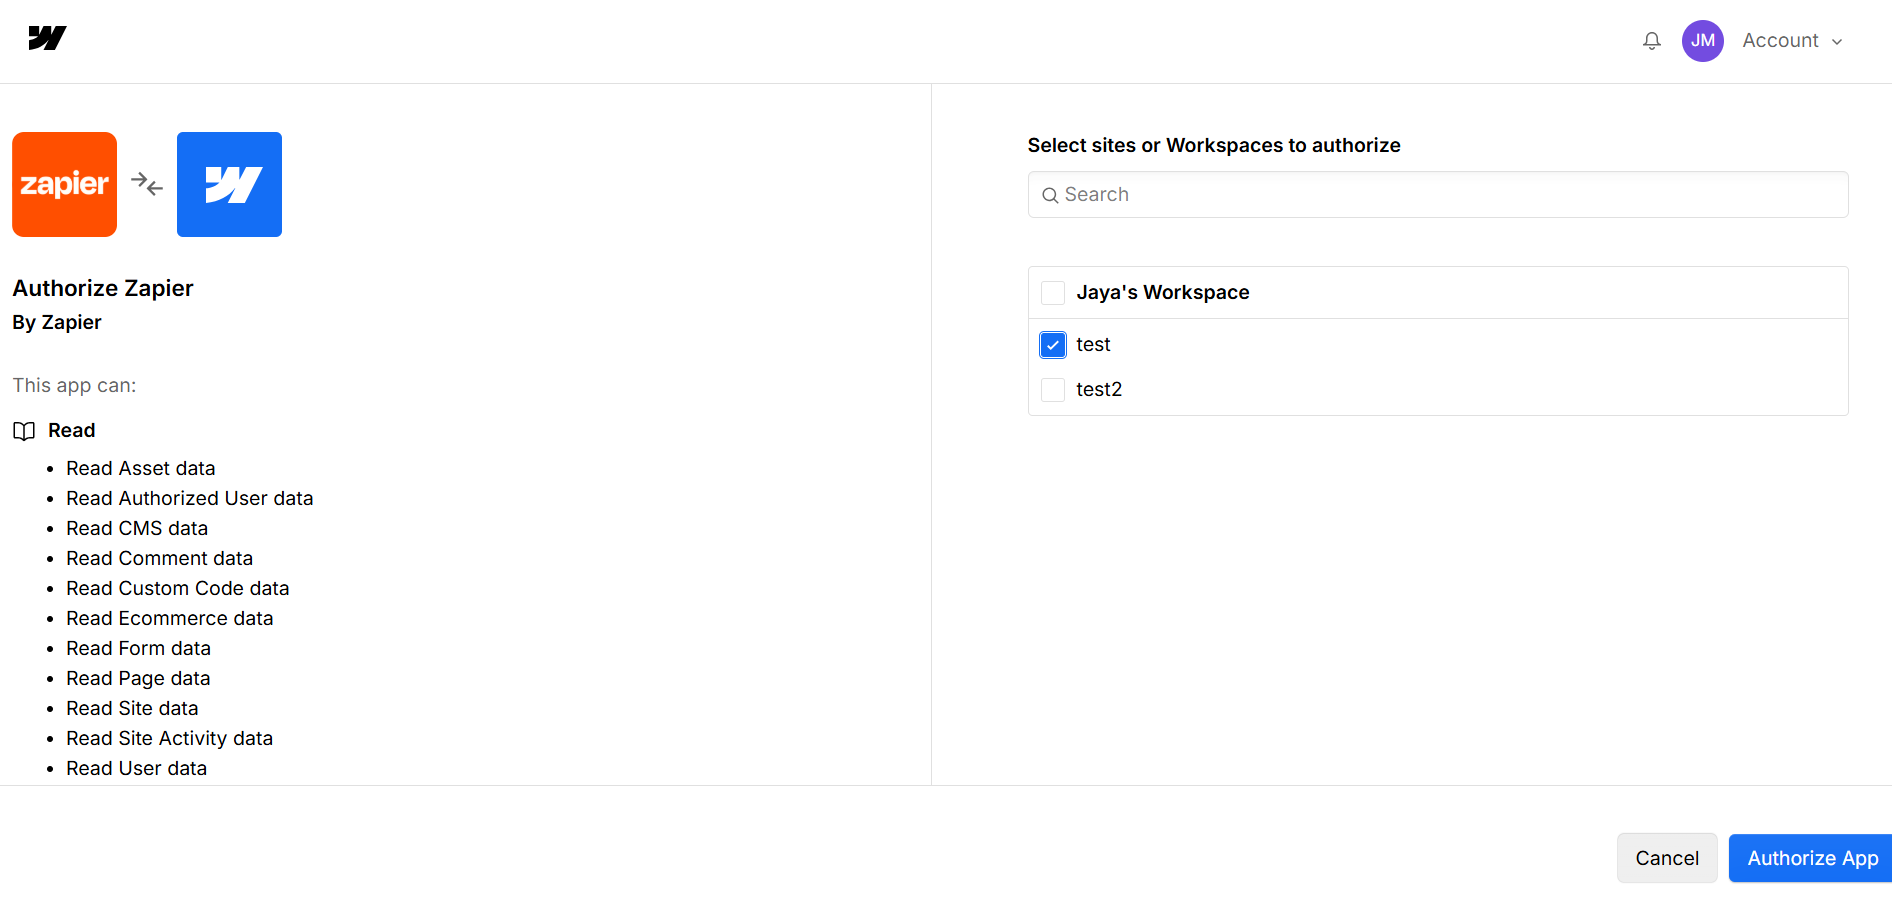Click the Search field magnifier icon
The height and width of the screenshot is (917, 1892).
[1050, 195]
